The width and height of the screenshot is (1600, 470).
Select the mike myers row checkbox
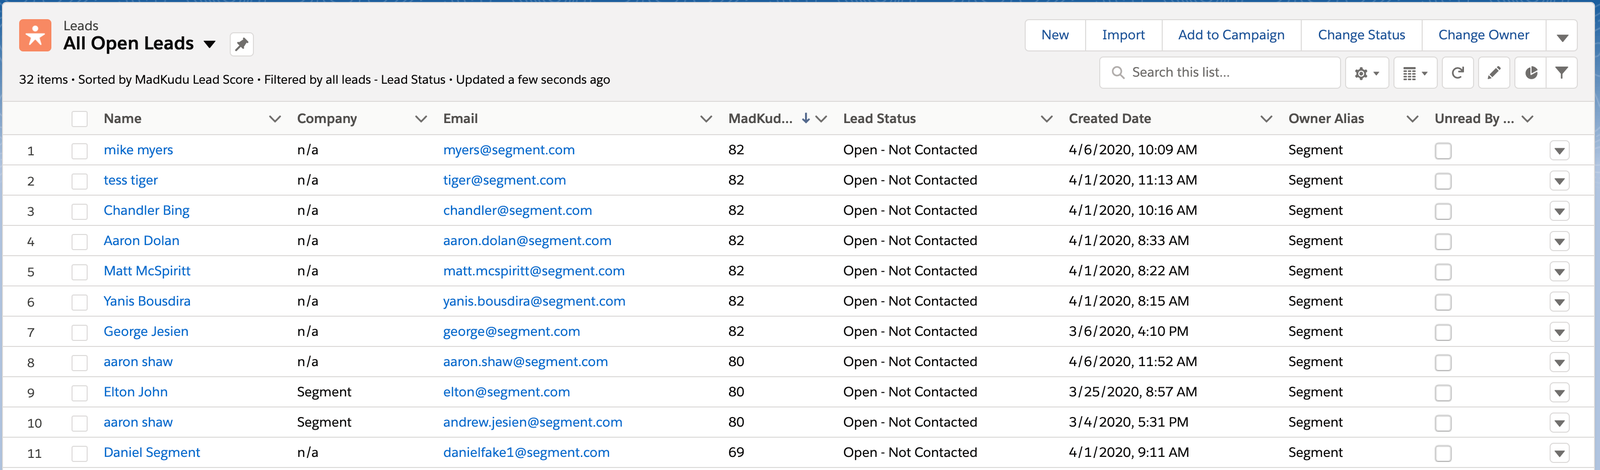coord(80,151)
